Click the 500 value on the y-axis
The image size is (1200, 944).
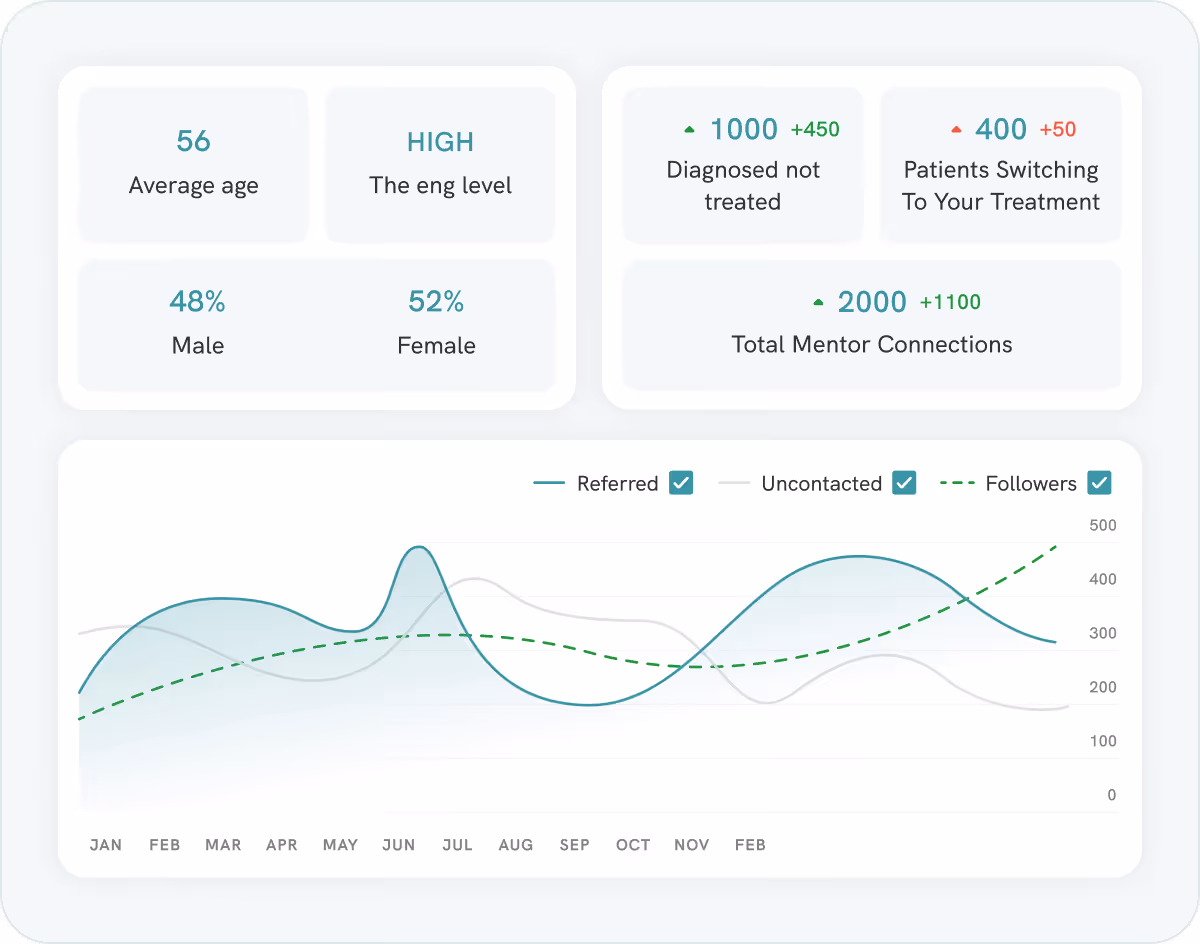point(1101,525)
